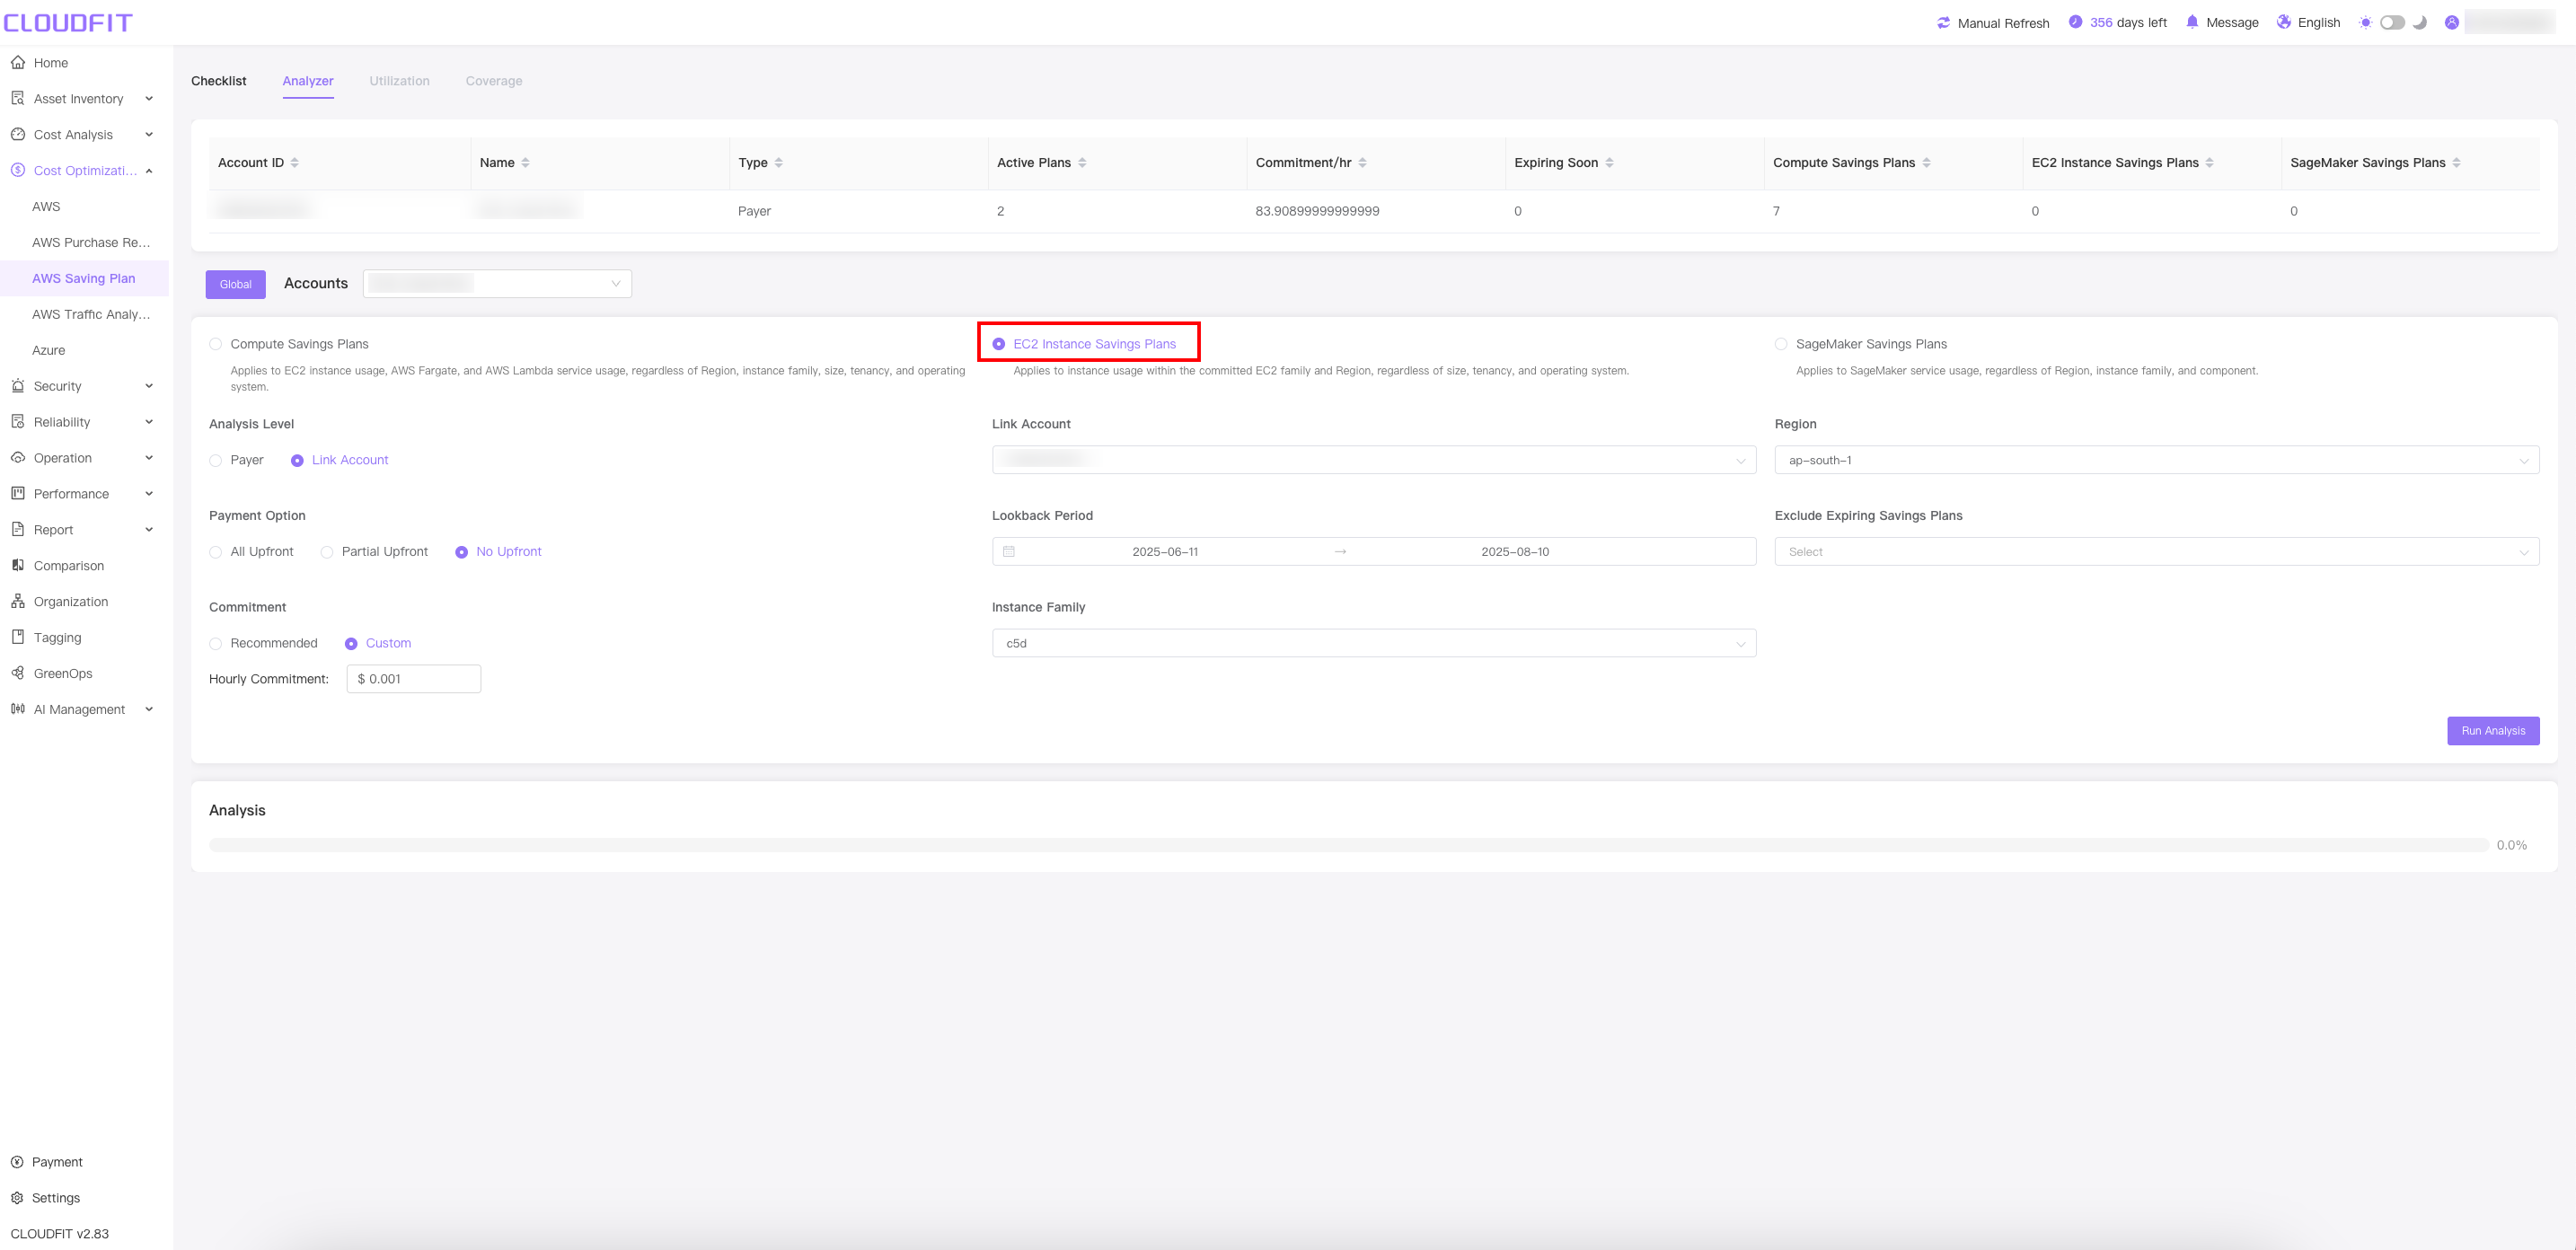This screenshot has height=1250, width=2576.
Task: Toggle the dark mode switch
Action: [2392, 22]
